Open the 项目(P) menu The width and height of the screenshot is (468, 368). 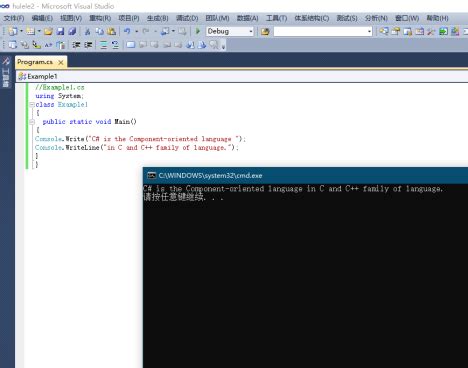(129, 18)
